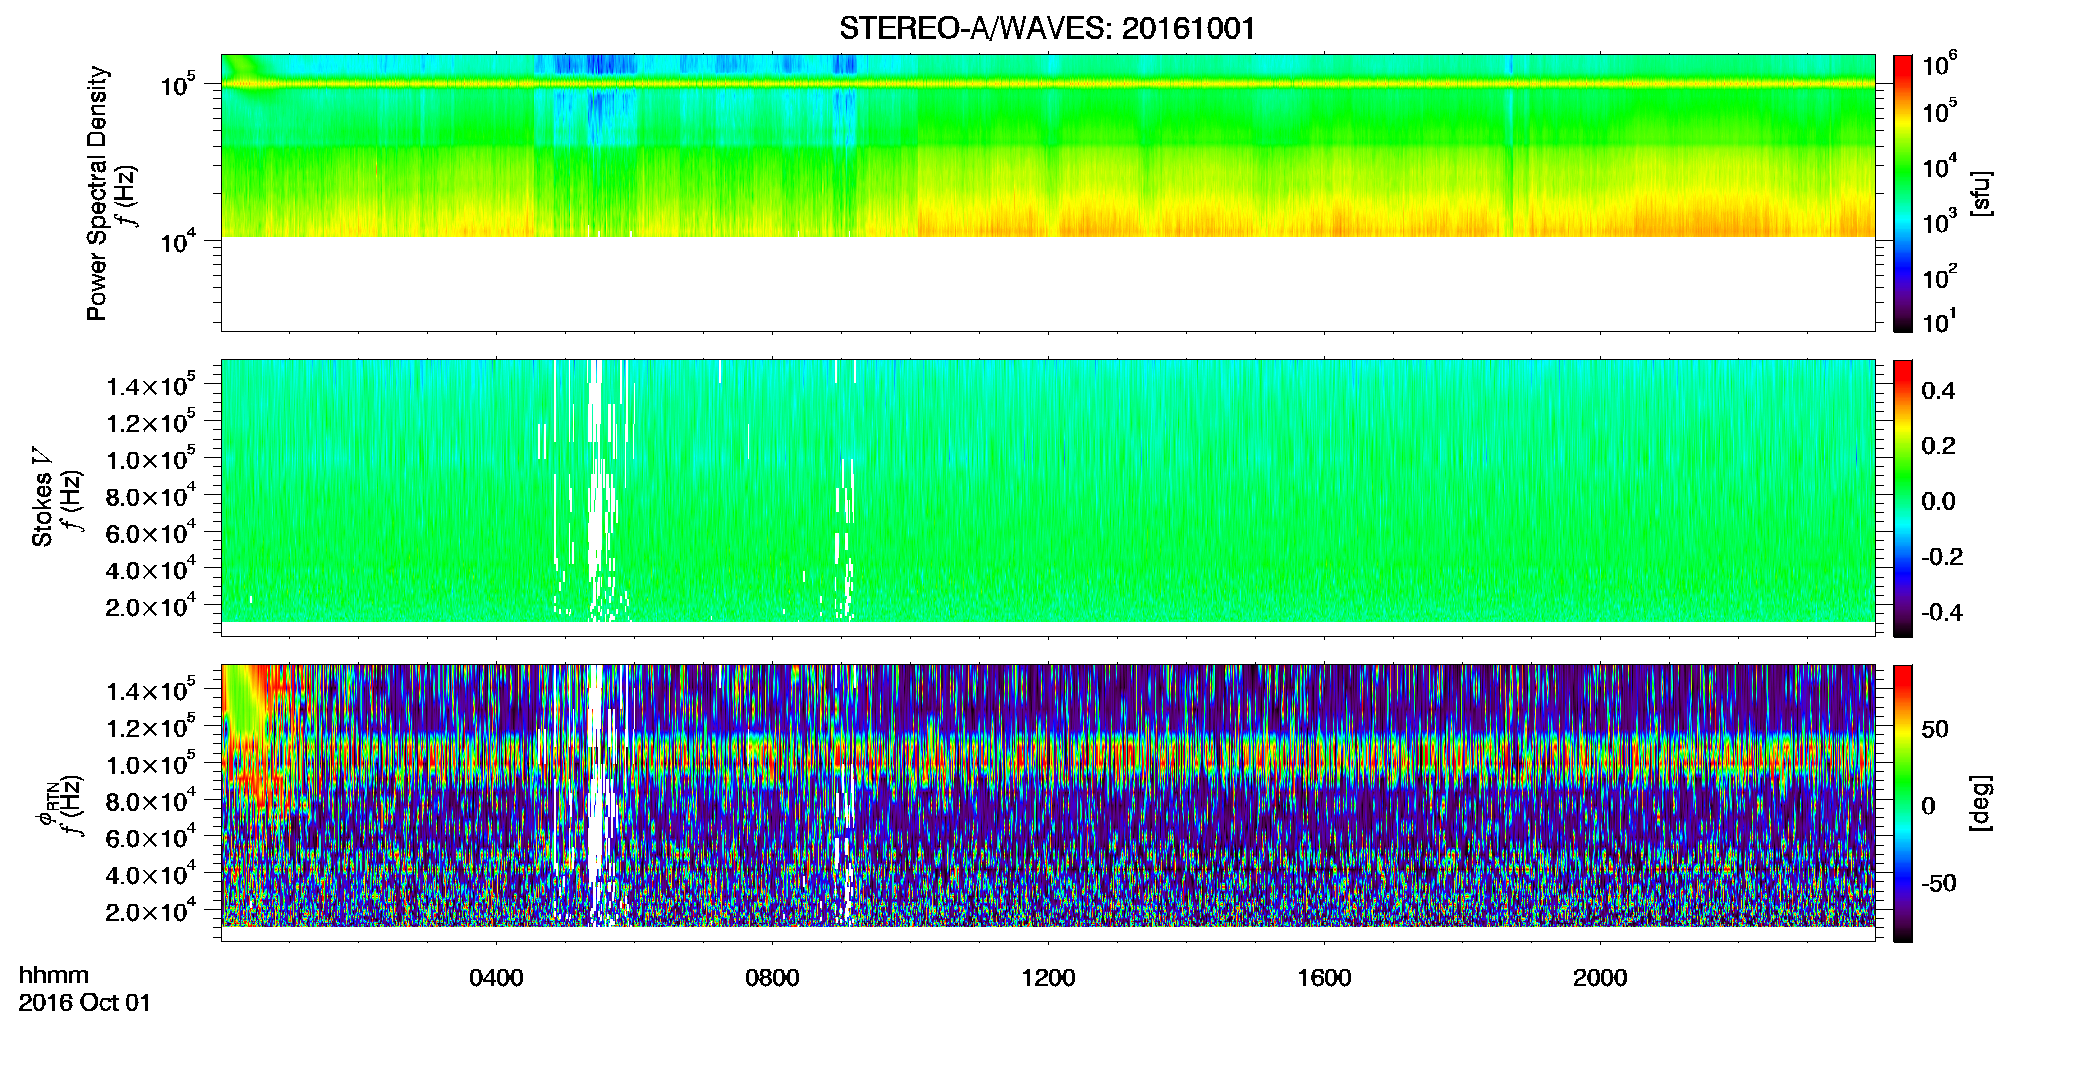Click the 0.0 label on Stokes colorbar
Screen dimensions: 2096x1080
click(1938, 502)
